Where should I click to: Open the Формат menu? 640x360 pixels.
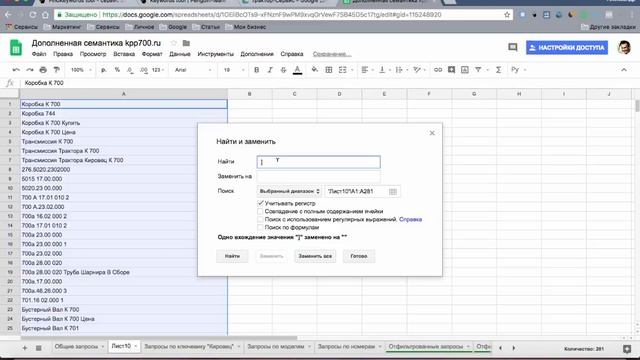[x=152, y=54]
